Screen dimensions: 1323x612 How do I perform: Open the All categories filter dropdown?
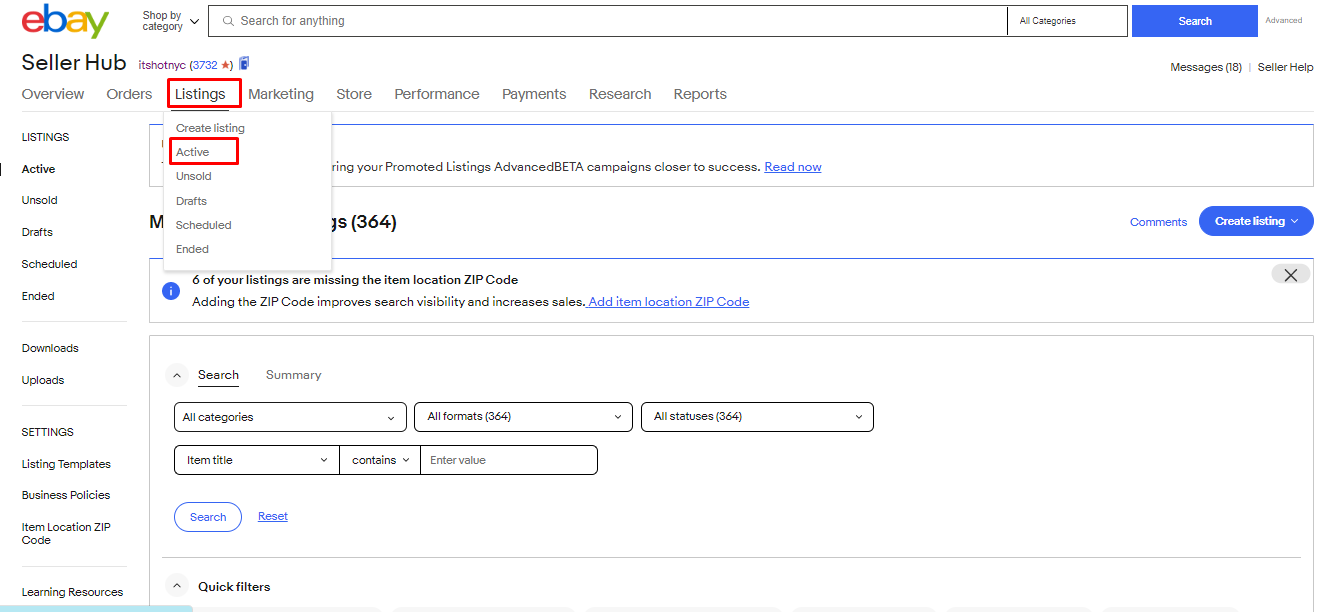(x=290, y=417)
